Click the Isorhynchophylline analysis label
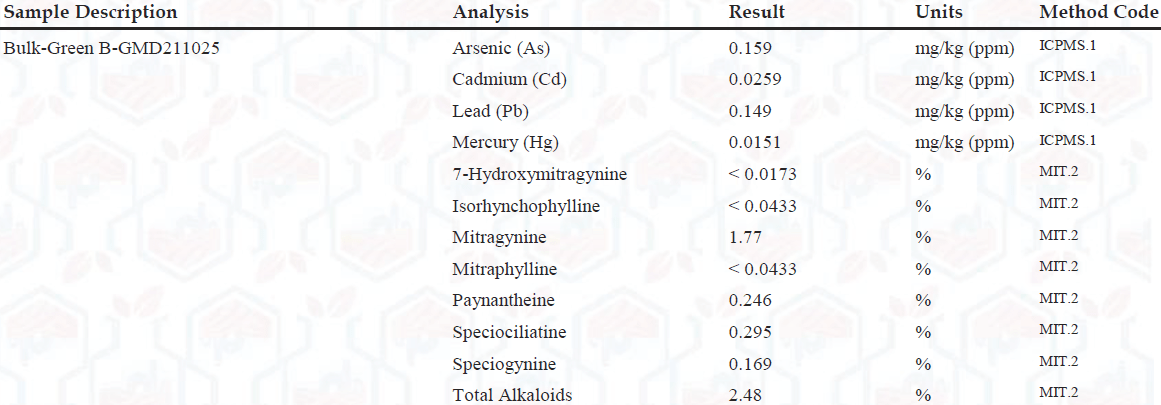 pos(526,206)
